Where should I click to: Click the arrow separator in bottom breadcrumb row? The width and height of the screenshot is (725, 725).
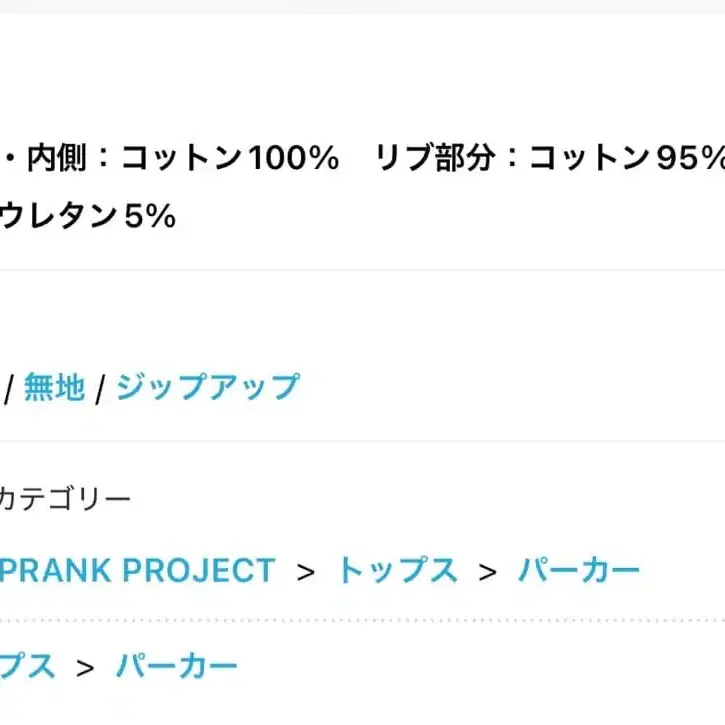(x=86, y=666)
